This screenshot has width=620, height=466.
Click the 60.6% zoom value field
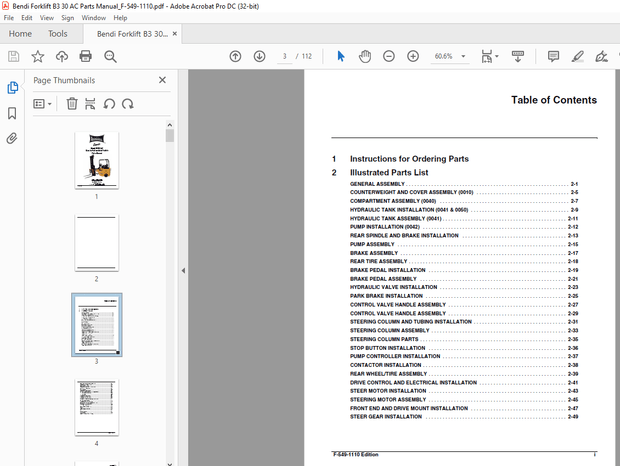[x=444, y=56]
